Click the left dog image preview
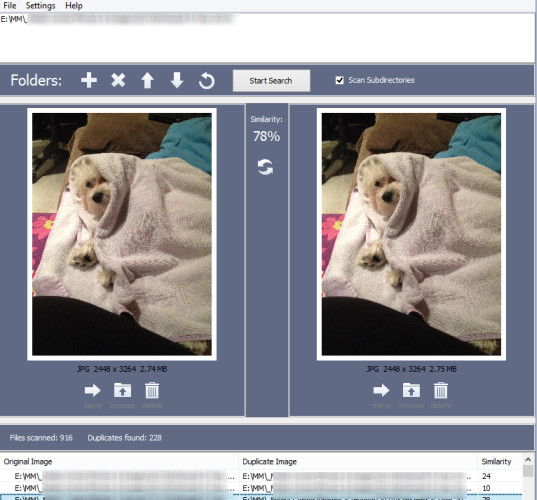537x500 pixels. [122, 234]
